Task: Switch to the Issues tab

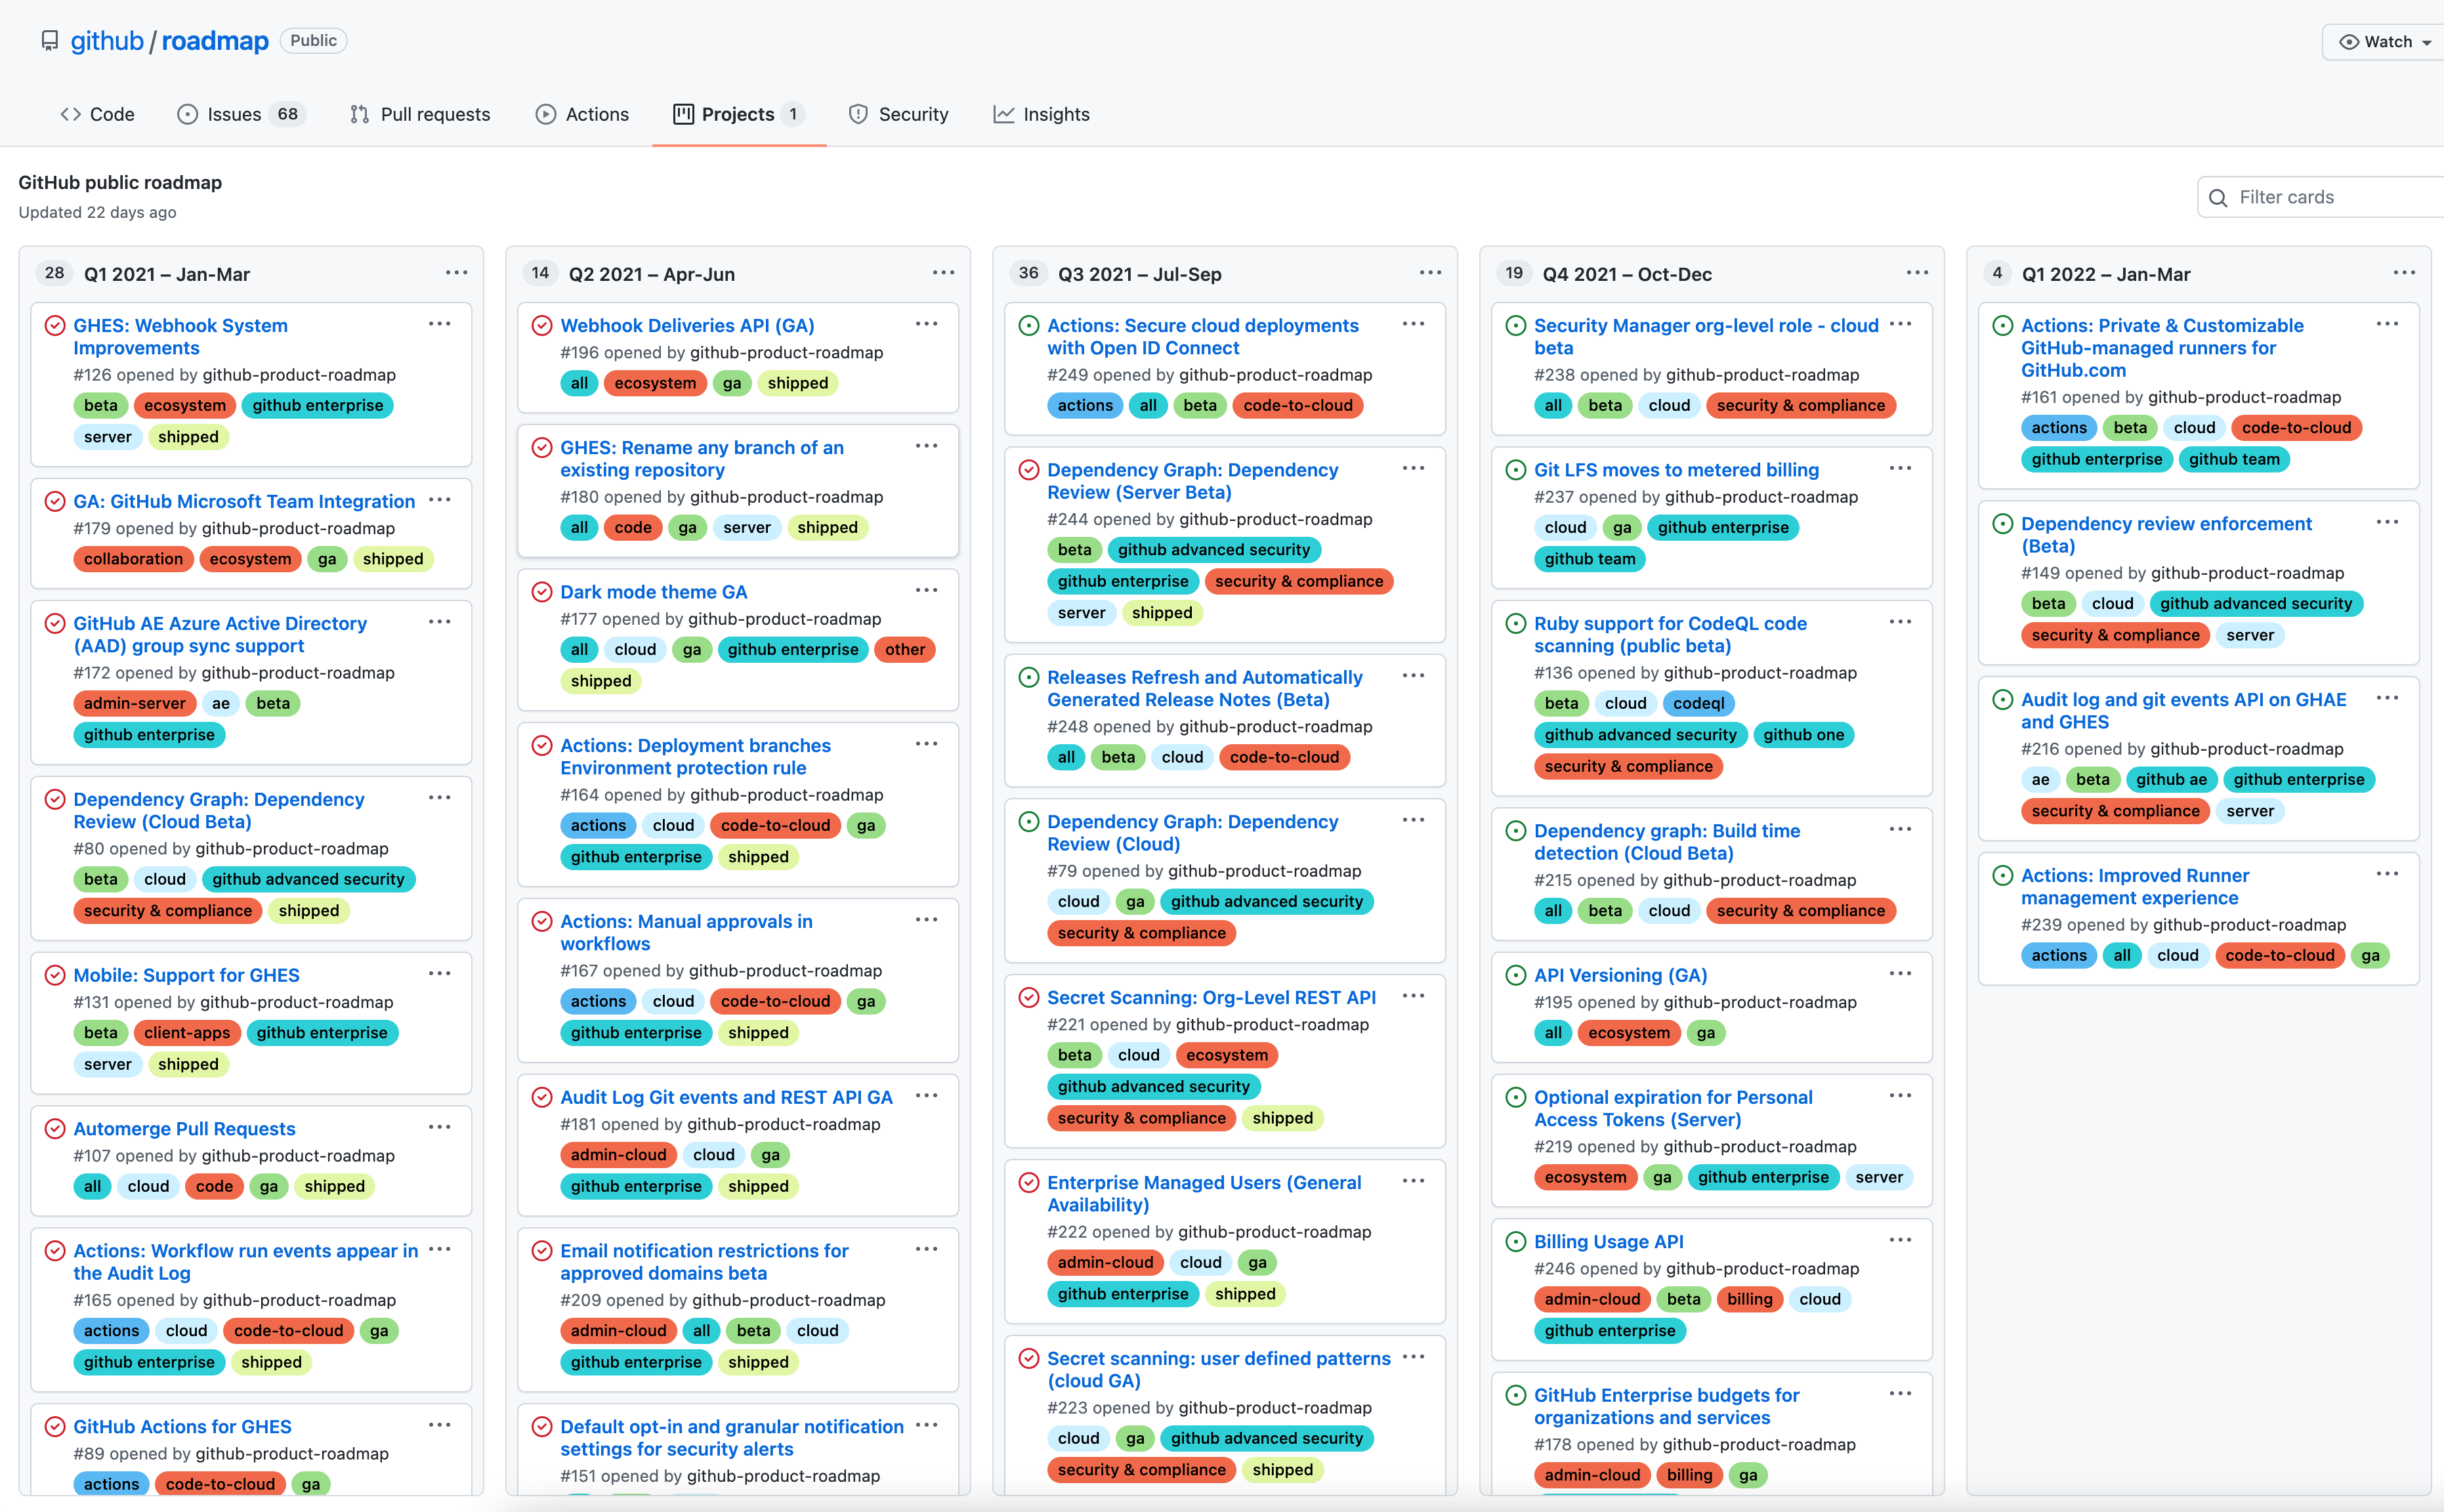Action: pyautogui.click(x=234, y=114)
